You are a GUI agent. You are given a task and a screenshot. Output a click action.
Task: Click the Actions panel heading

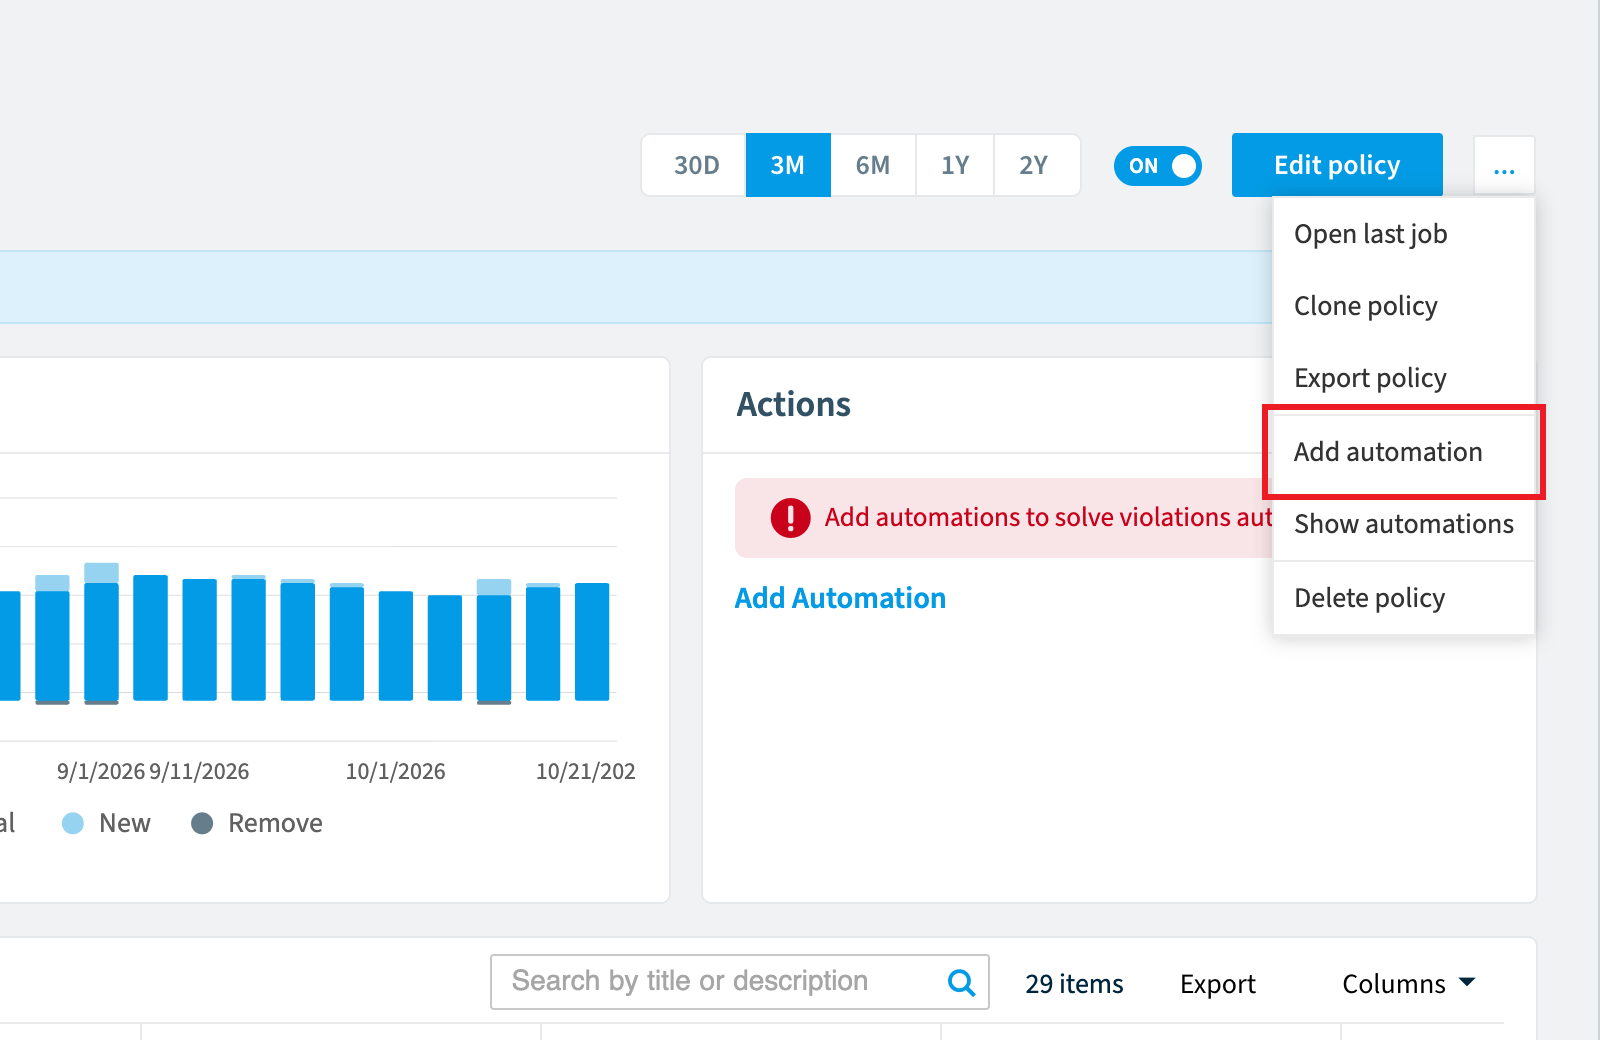(x=794, y=404)
